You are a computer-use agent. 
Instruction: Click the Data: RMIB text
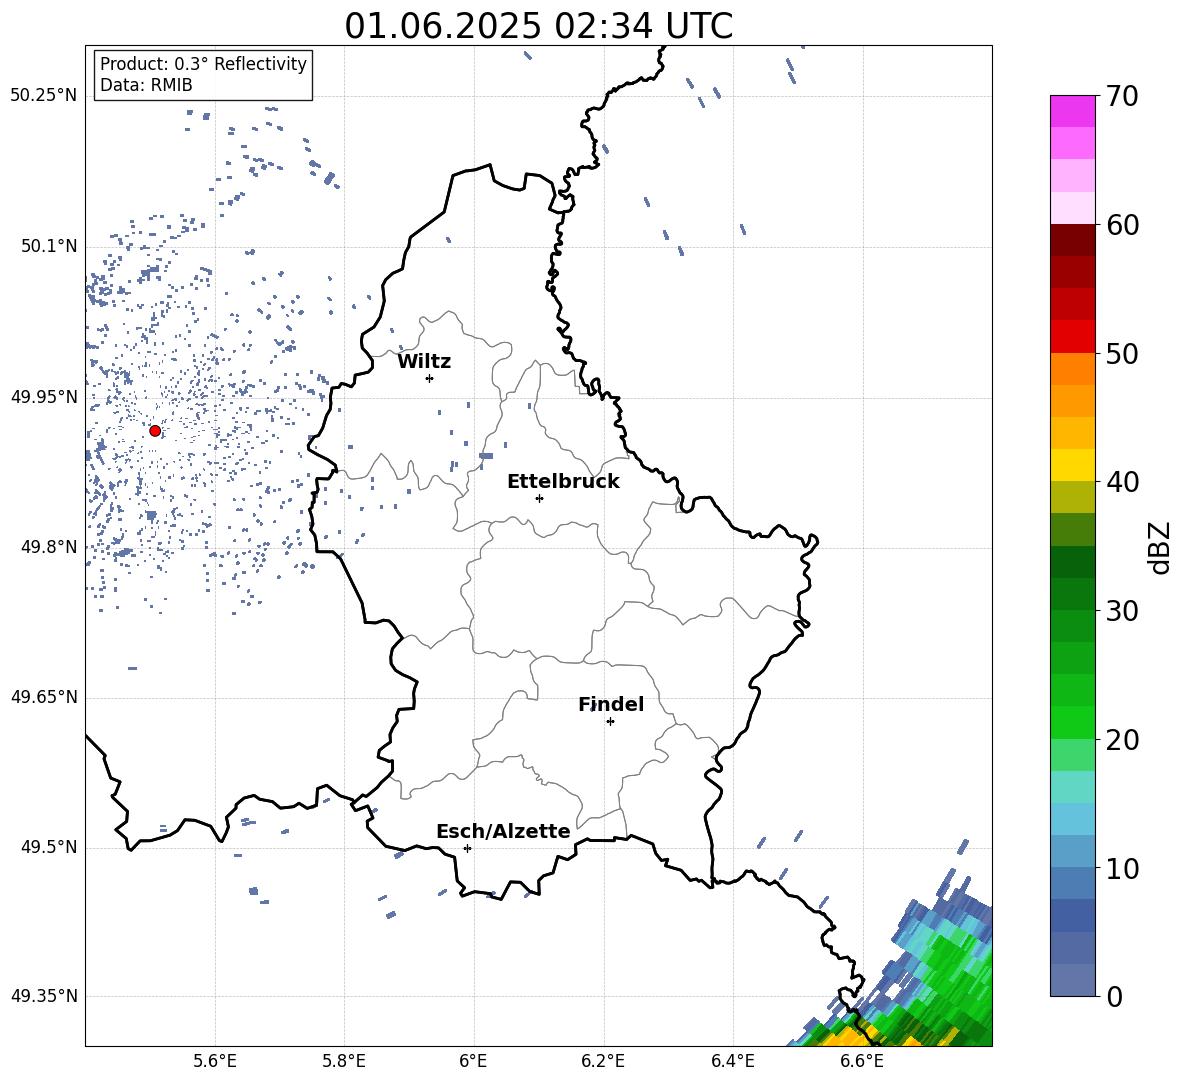146,85
